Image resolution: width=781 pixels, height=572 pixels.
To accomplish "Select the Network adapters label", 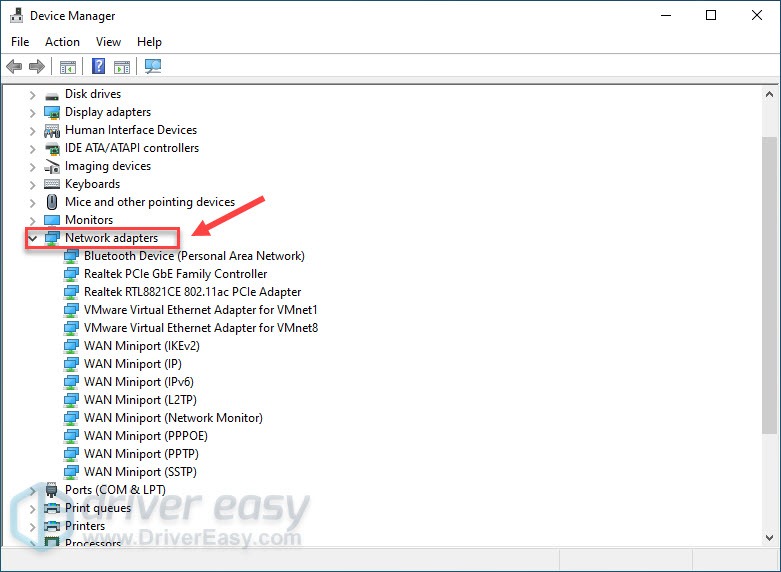I will coord(111,238).
